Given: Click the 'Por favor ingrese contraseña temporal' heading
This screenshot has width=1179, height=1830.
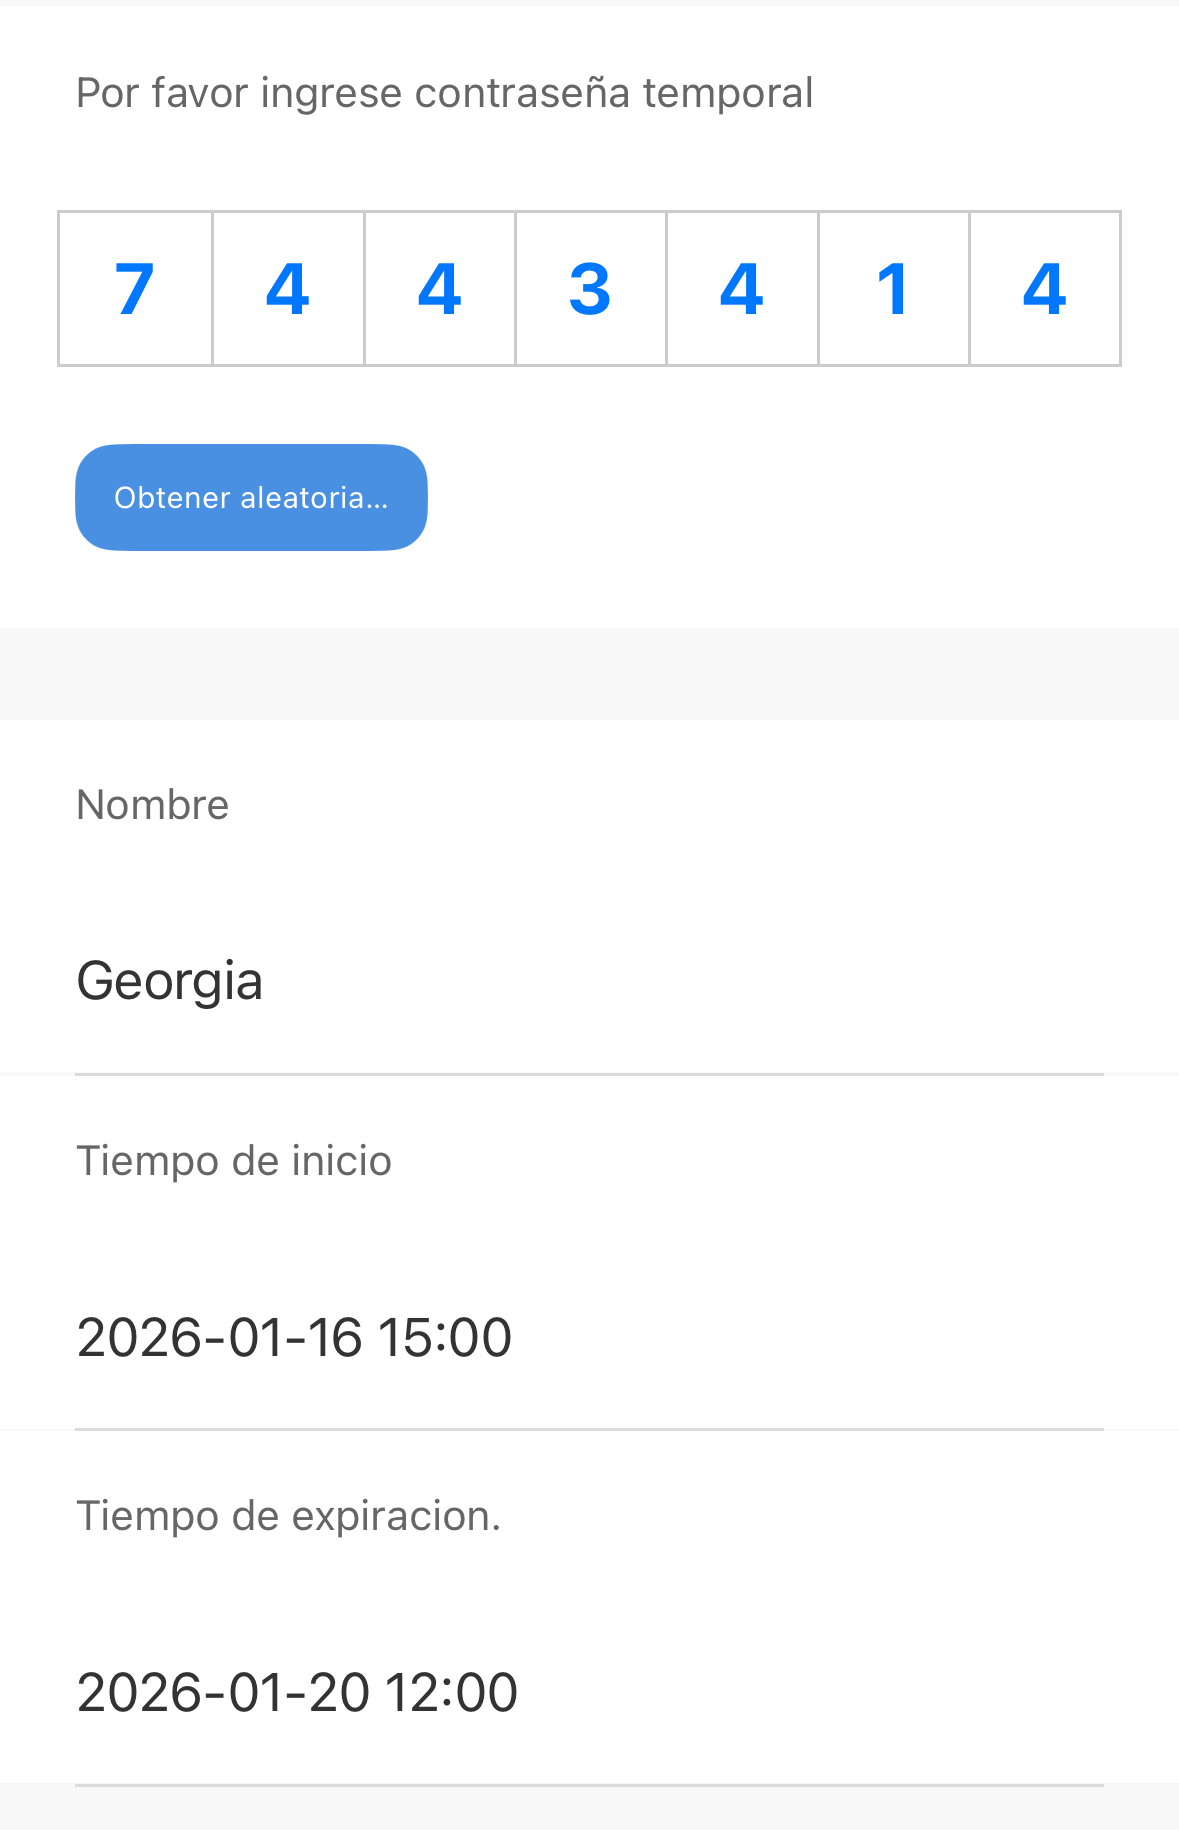Looking at the screenshot, I should (444, 93).
